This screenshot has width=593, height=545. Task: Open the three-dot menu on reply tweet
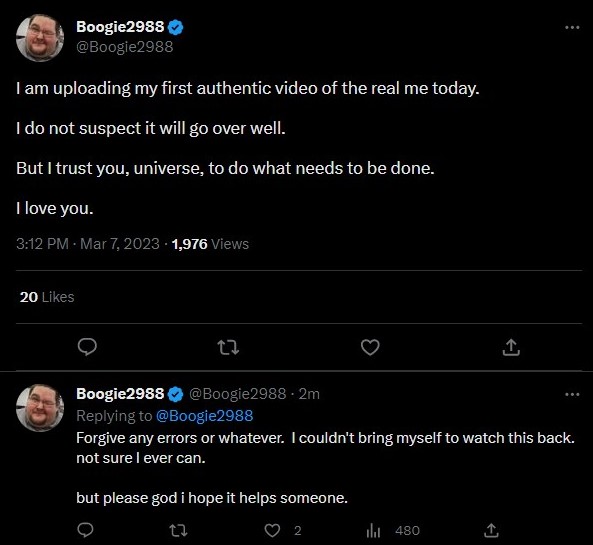point(572,394)
